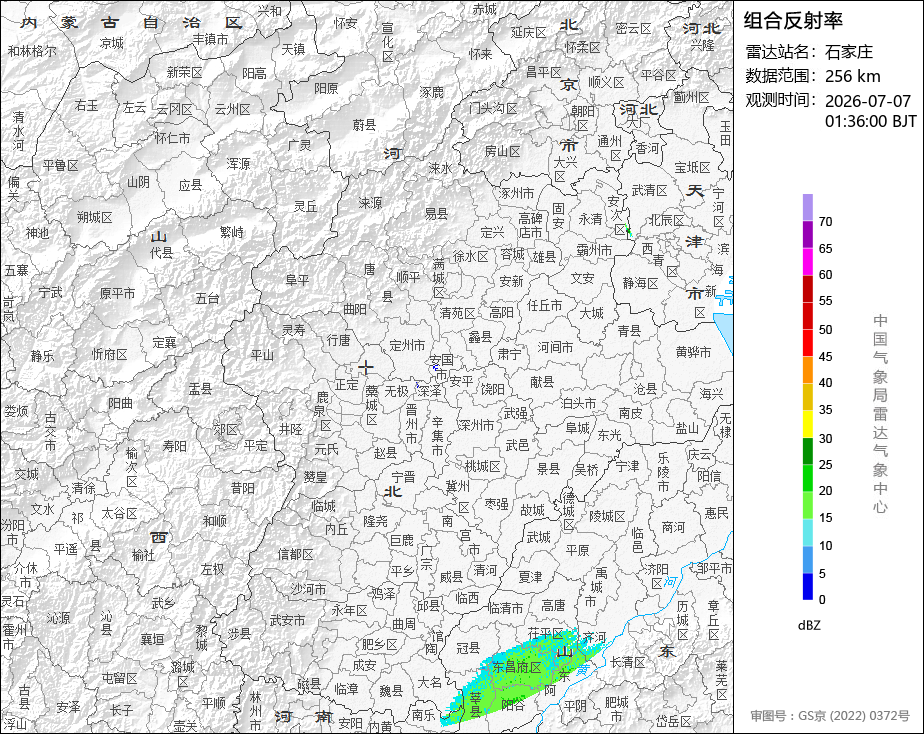This screenshot has height=734, width=924.
Task: Click the 黄骅市 map label
Action: 694,352
